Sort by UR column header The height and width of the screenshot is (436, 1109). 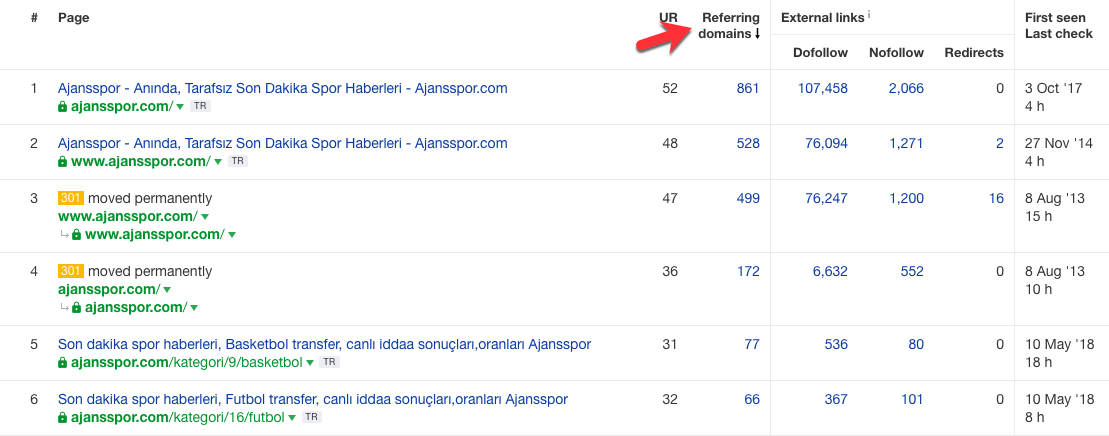[668, 18]
